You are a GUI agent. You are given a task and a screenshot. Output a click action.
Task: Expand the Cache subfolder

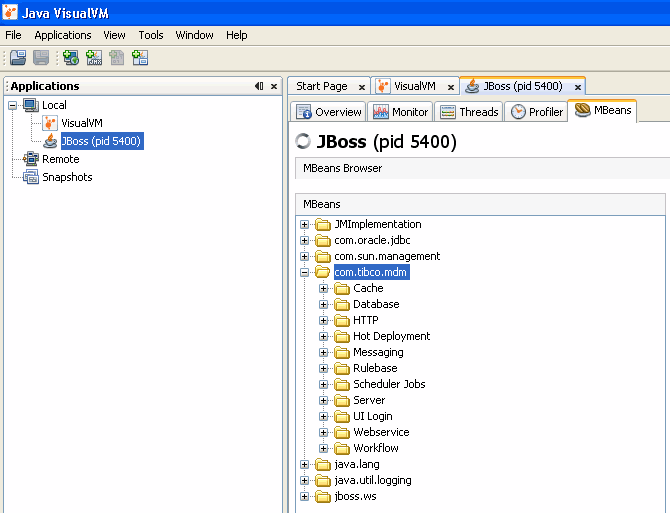pos(323,289)
